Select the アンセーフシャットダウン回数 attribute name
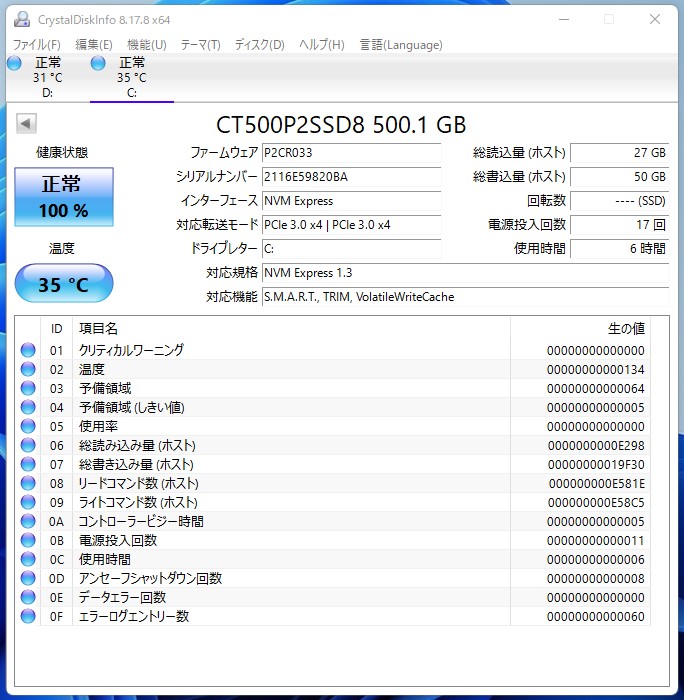The width and height of the screenshot is (684, 700). pos(150,578)
